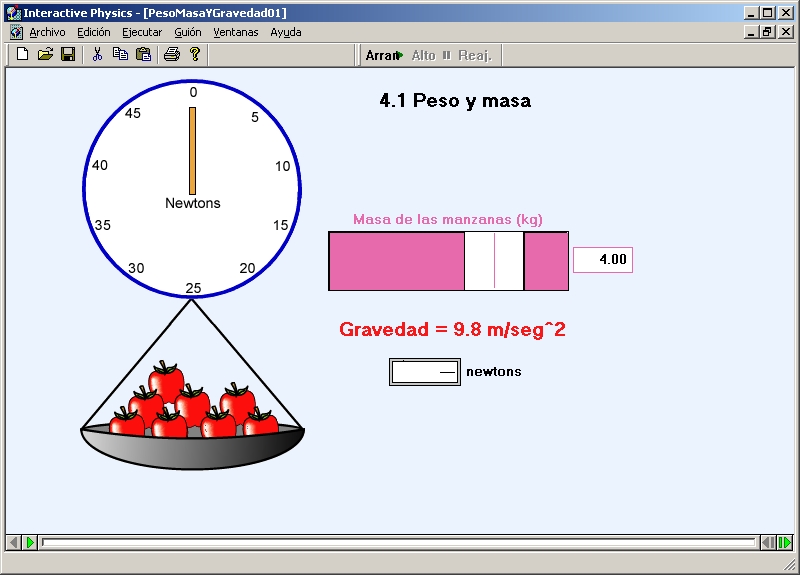Click the step back button at bottom right
Screen dimensions: 800x575
click(x=768, y=542)
